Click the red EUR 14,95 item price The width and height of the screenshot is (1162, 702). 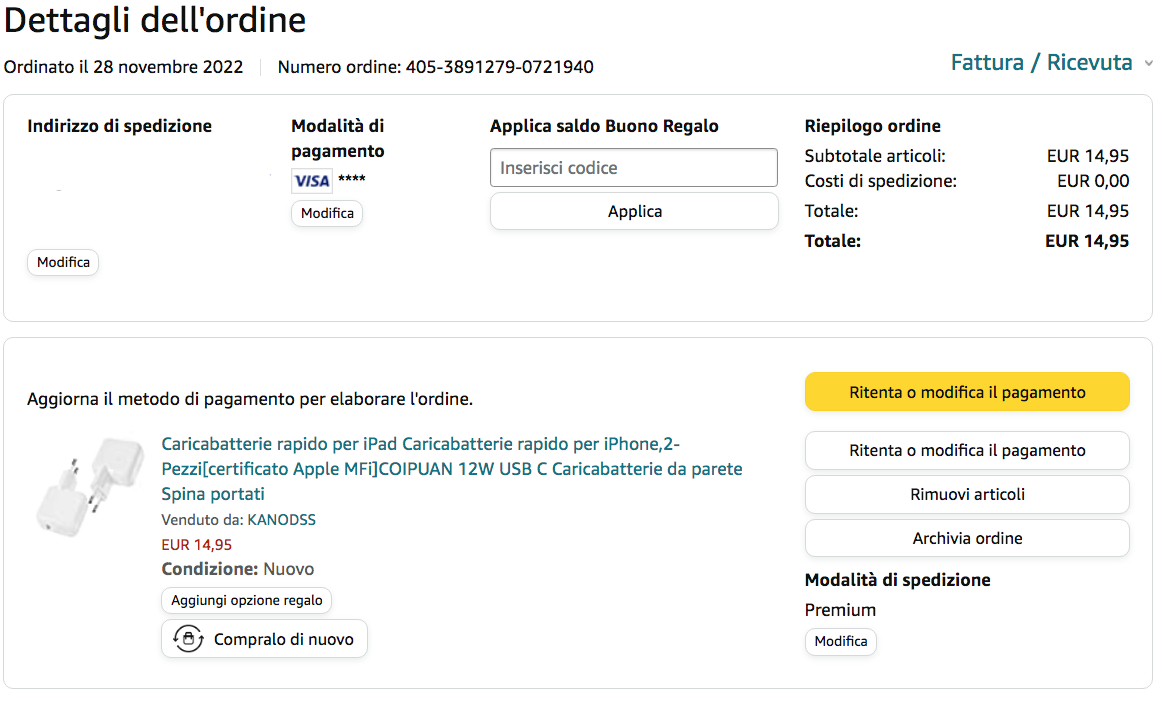[x=196, y=545]
